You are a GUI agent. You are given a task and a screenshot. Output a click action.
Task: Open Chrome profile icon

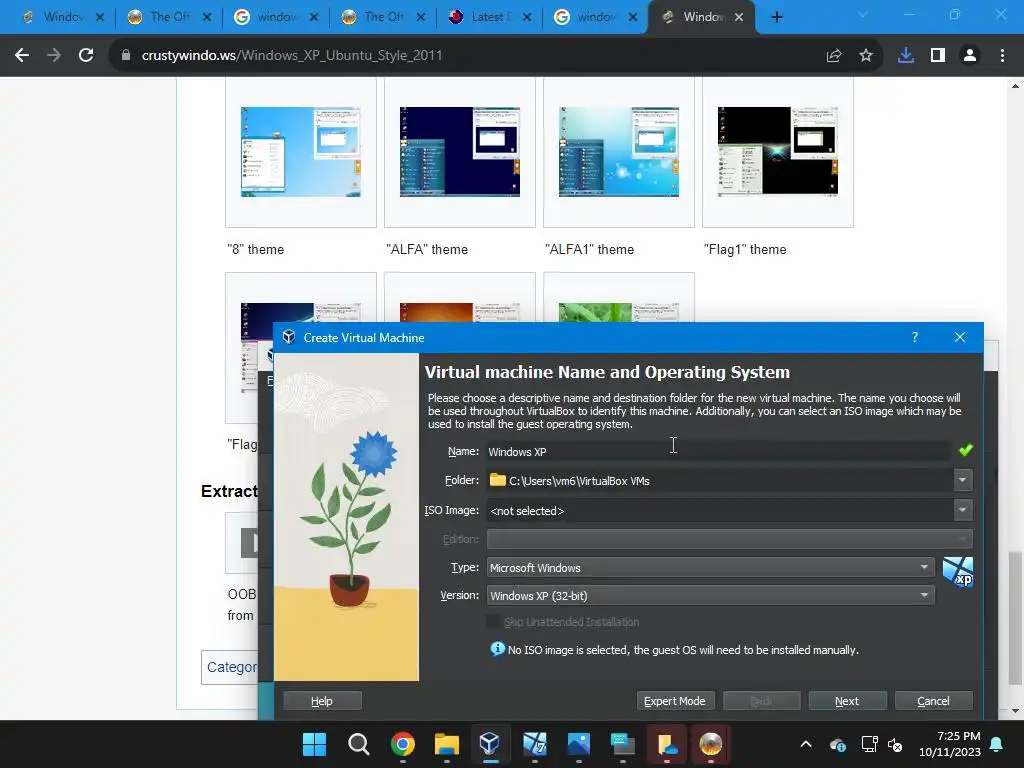(970, 56)
